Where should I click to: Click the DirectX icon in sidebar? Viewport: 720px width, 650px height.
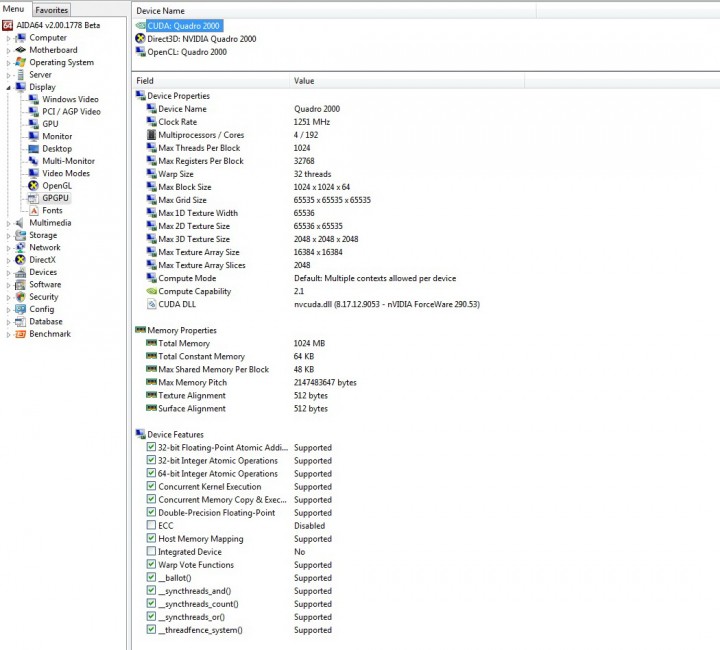pyautogui.click(x=21, y=260)
